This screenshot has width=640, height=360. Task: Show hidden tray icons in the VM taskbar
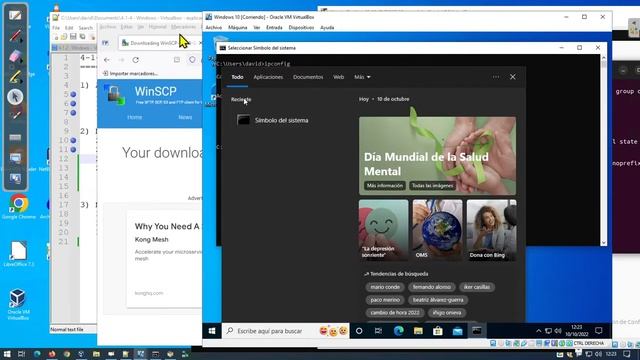point(538,331)
